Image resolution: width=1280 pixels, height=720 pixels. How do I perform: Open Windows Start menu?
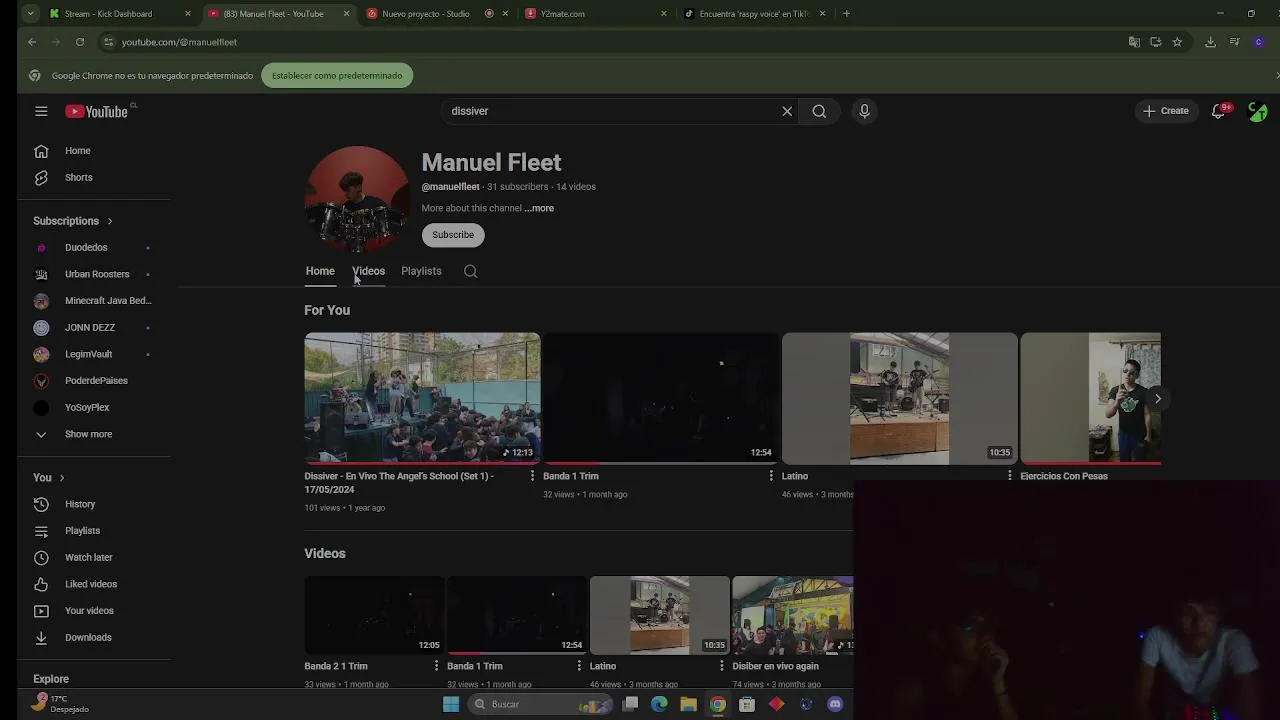coord(451,704)
